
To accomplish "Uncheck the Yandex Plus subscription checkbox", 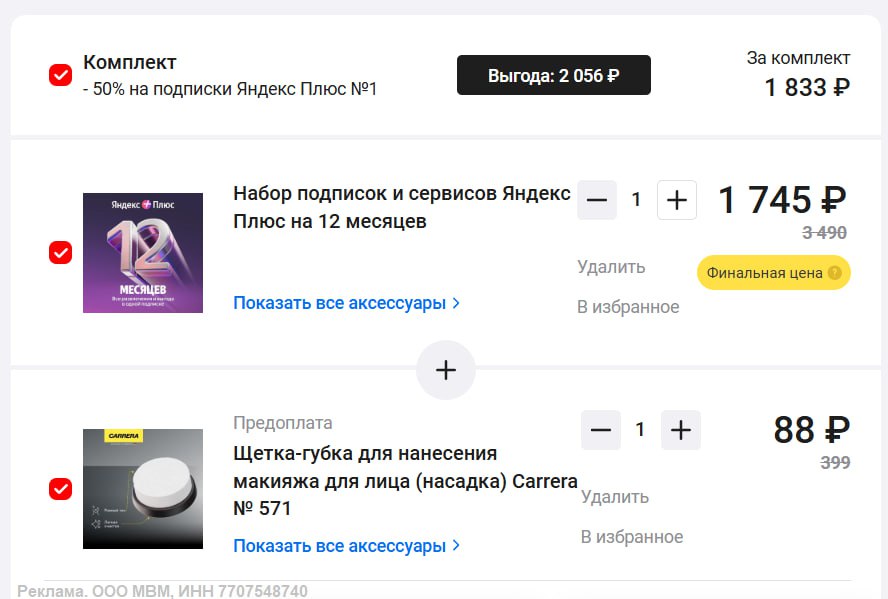I will [x=60, y=253].
